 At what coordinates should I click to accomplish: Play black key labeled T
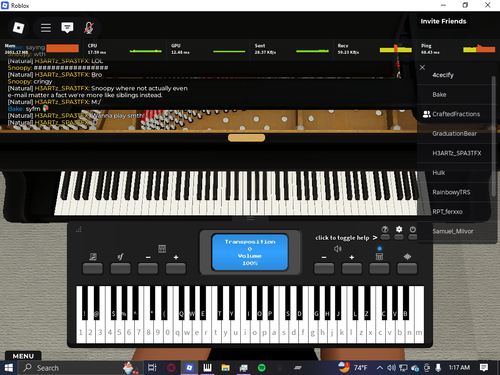(x=220, y=303)
